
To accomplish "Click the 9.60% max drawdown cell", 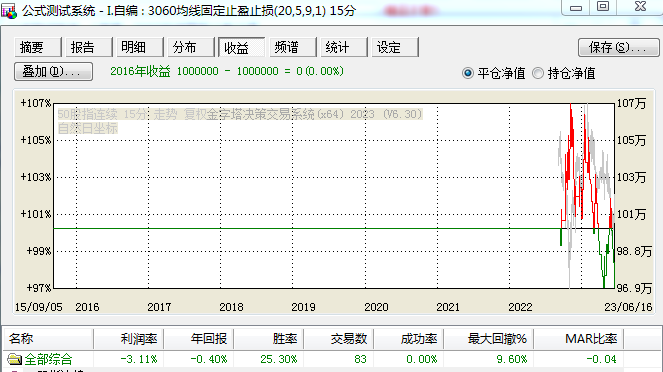I will (x=512, y=359).
